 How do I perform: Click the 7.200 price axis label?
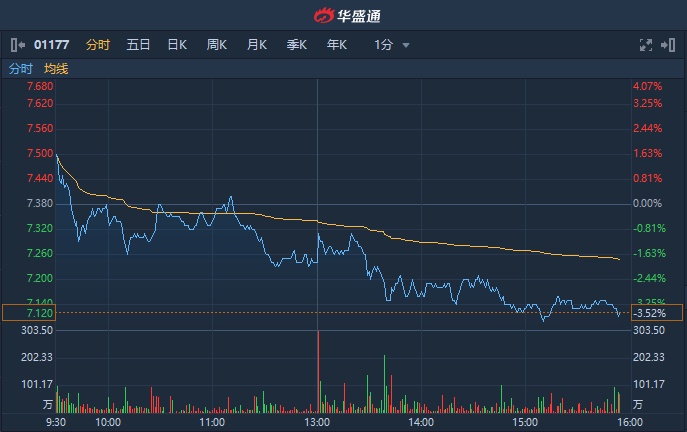[40, 278]
